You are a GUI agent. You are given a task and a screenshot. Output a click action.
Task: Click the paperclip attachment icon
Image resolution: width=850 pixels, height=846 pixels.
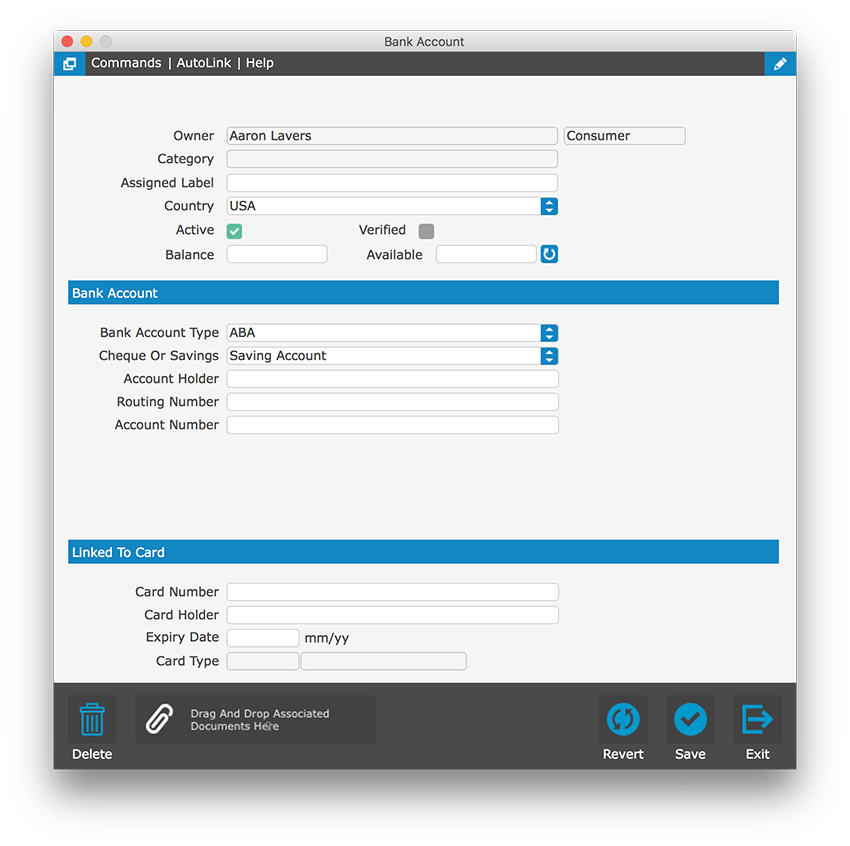pos(160,719)
